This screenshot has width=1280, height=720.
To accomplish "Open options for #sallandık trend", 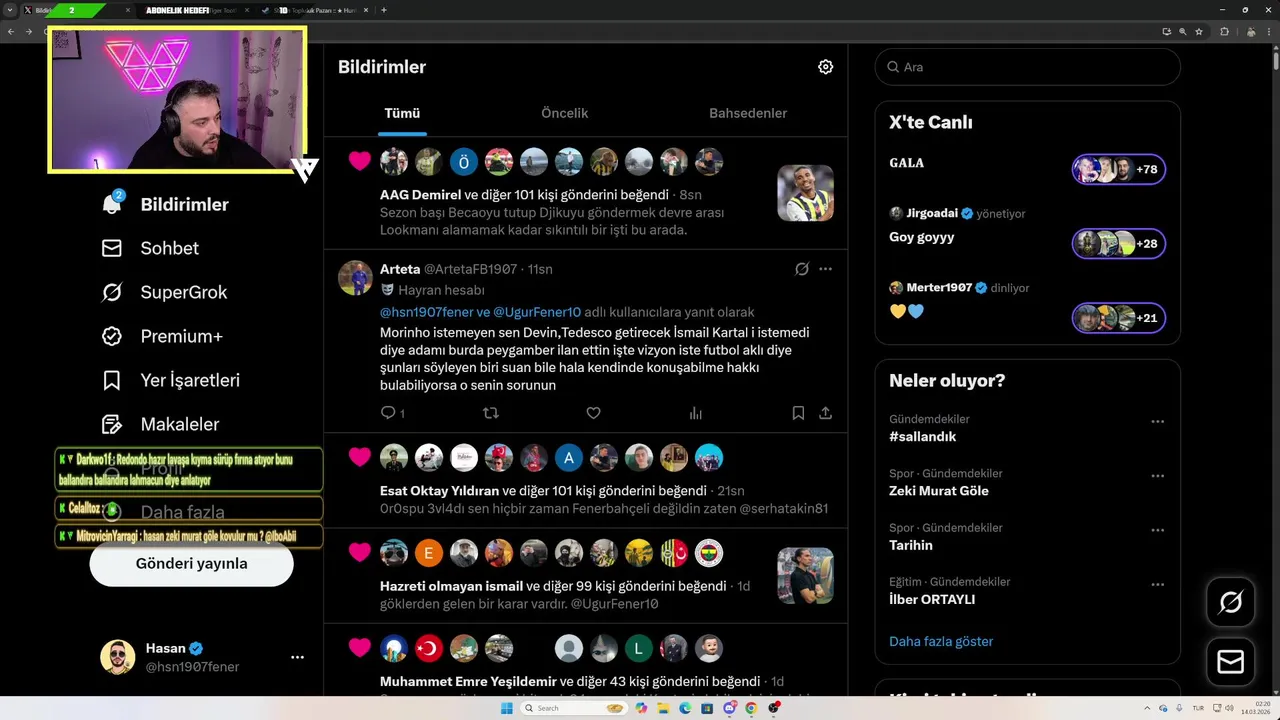I will coord(1157,422).
